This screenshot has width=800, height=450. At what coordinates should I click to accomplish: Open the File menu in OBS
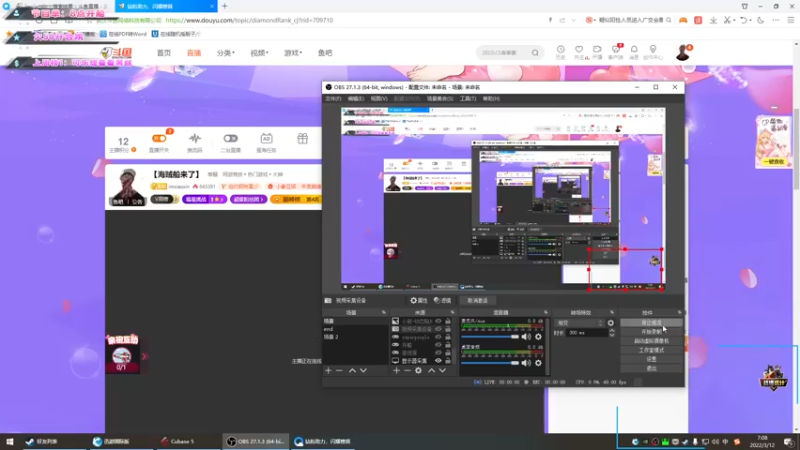coord(333,98)
